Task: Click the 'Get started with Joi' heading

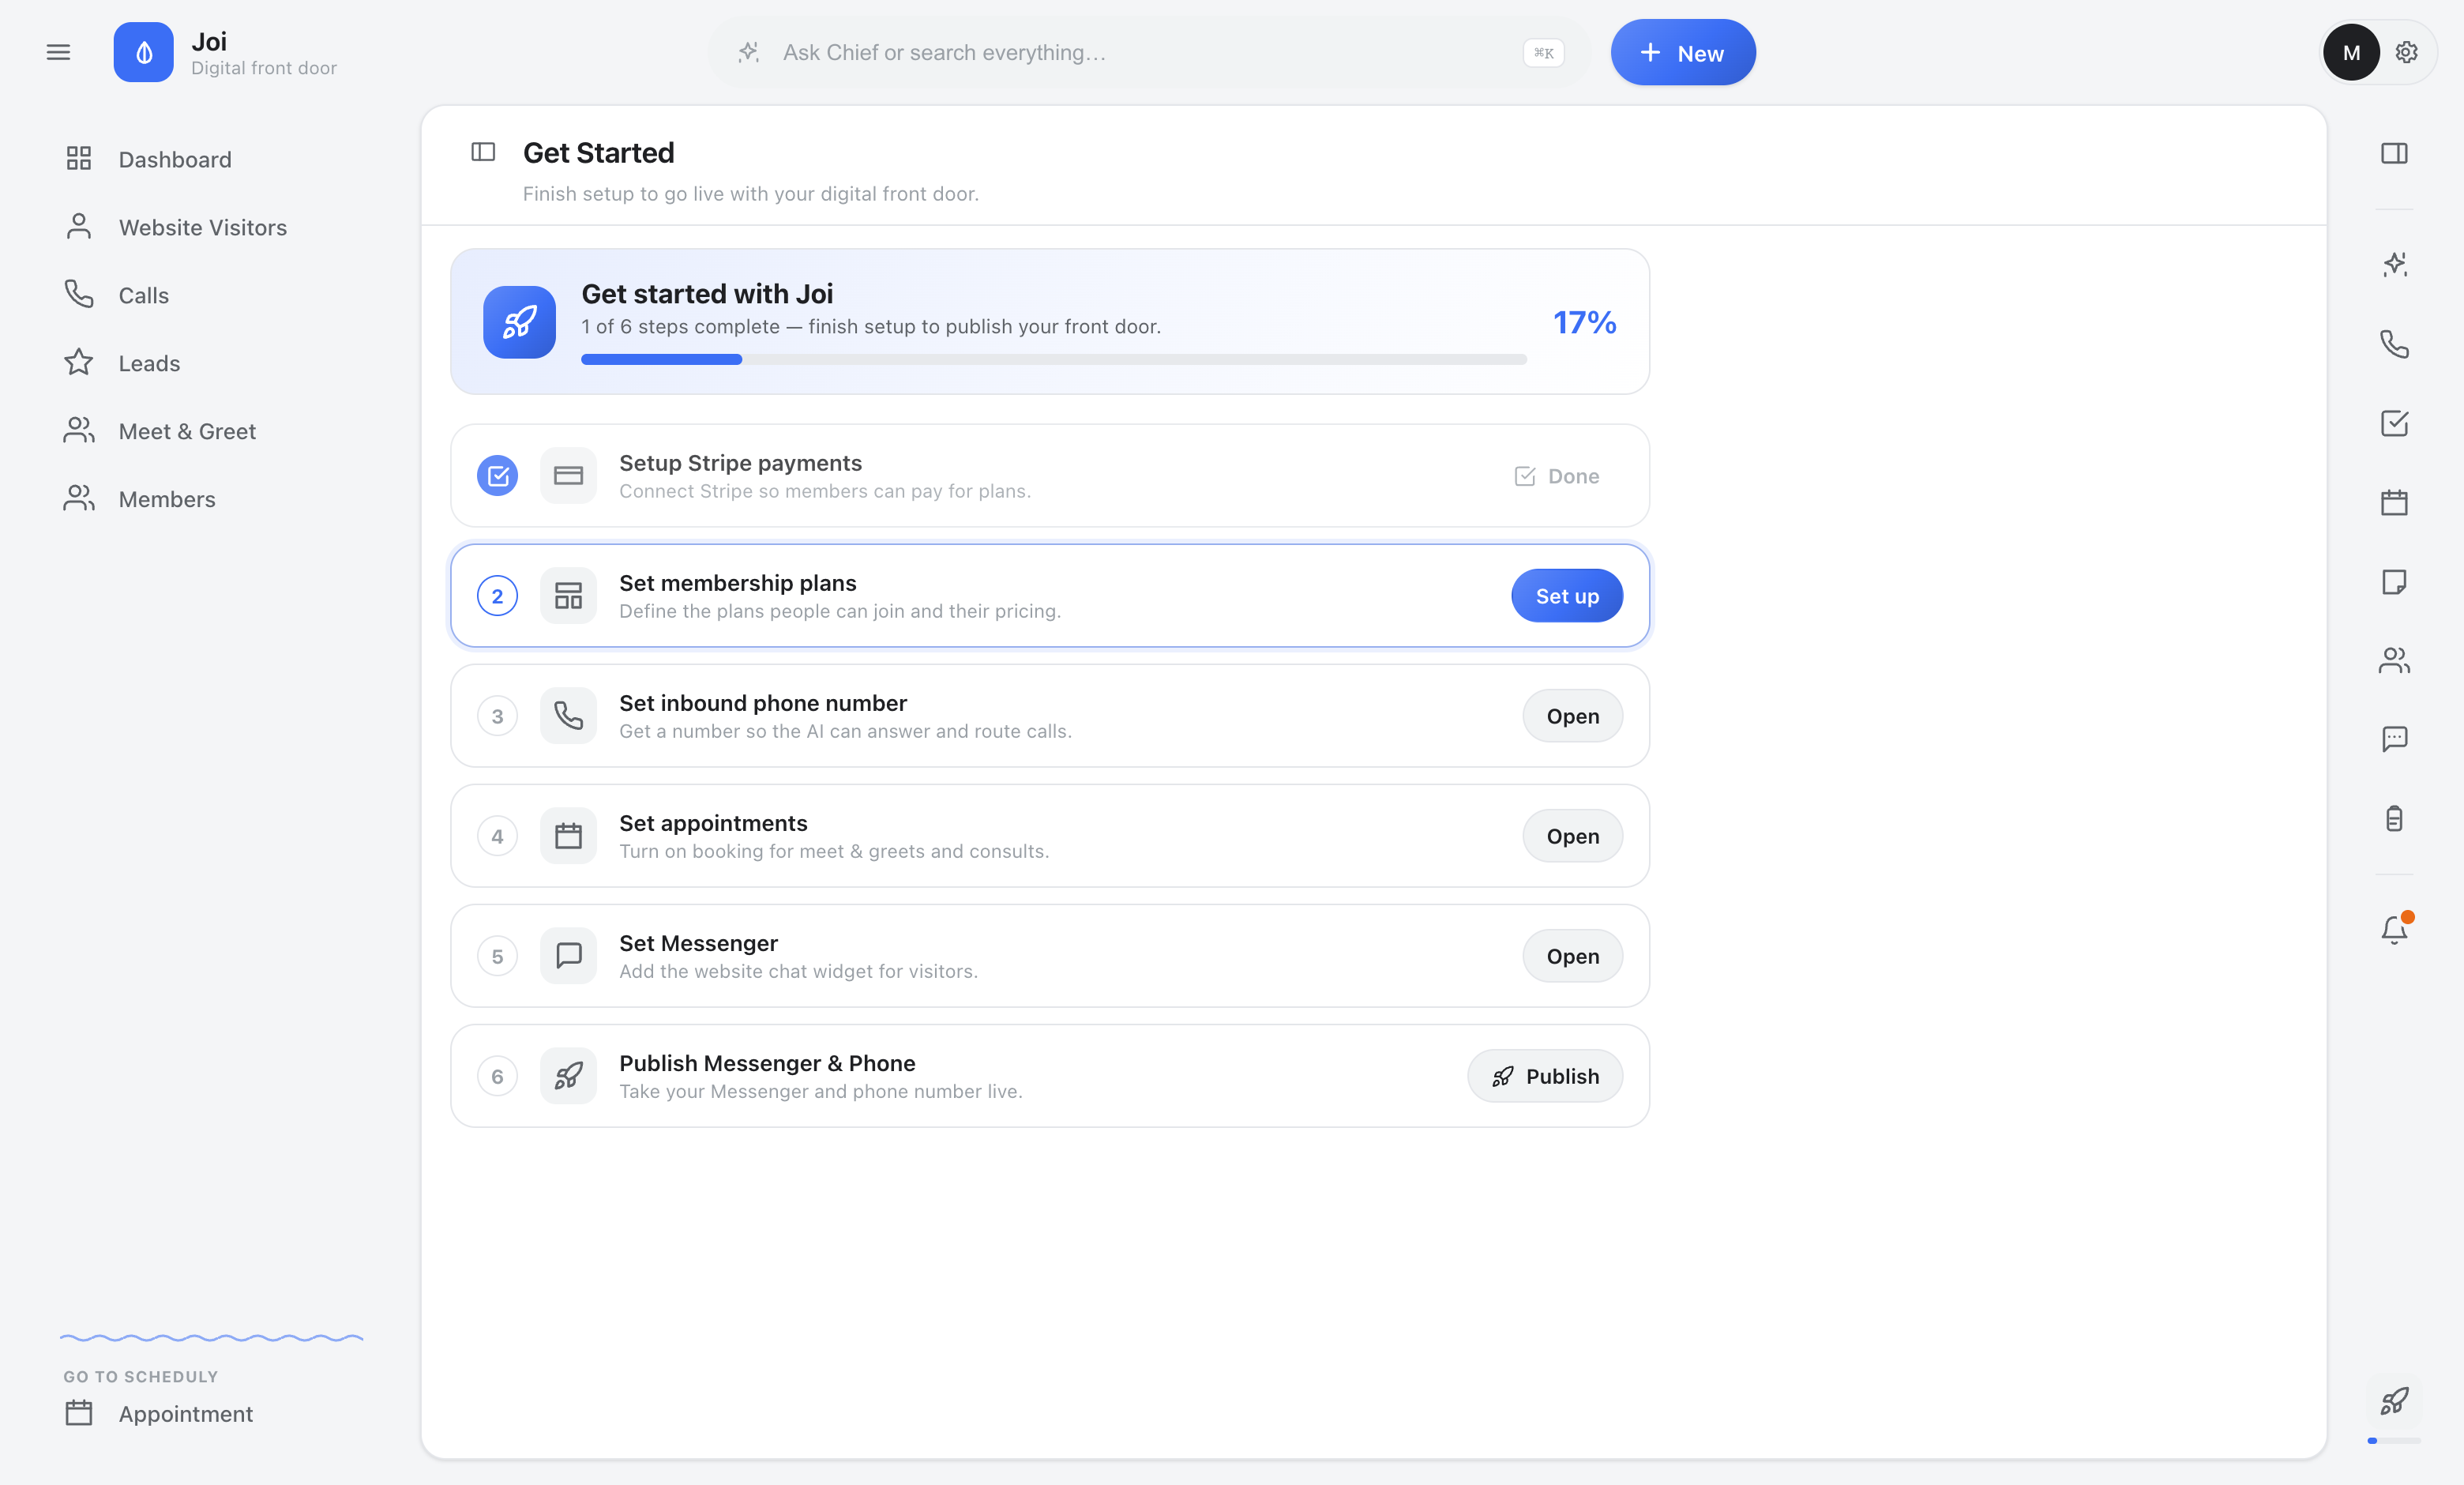Action: click(707, 294)
